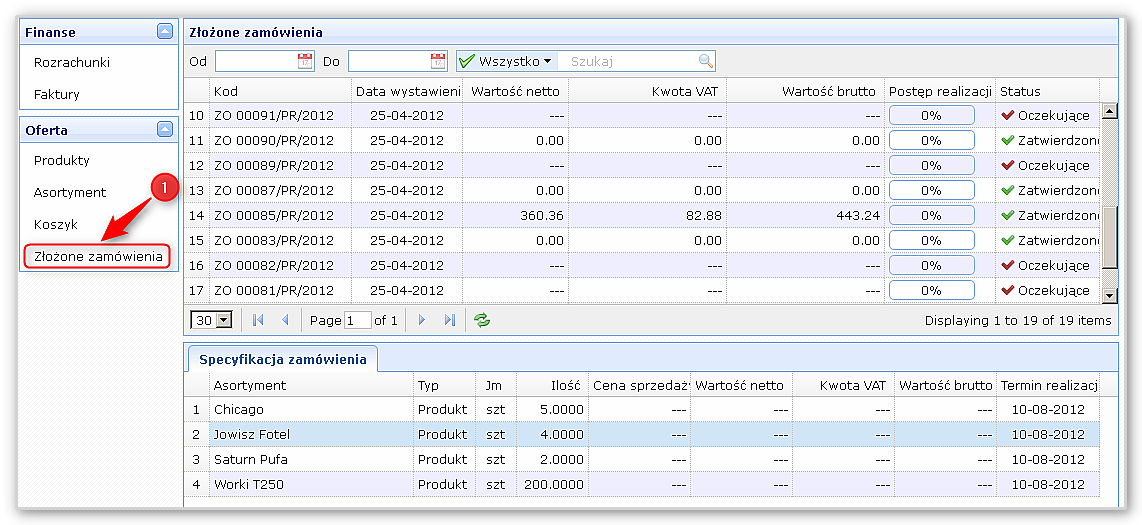Collapse the Finanse panel
Viewport: 1142px width, 525px height.
pyautogui.click(x=165, y=32)
